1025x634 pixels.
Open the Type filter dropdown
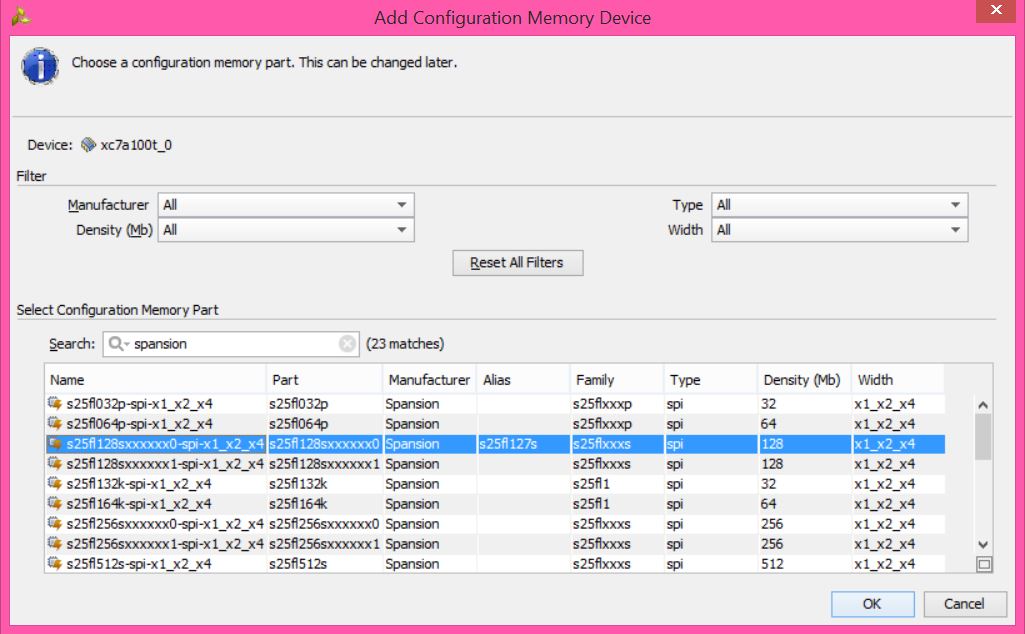point(839,205)
